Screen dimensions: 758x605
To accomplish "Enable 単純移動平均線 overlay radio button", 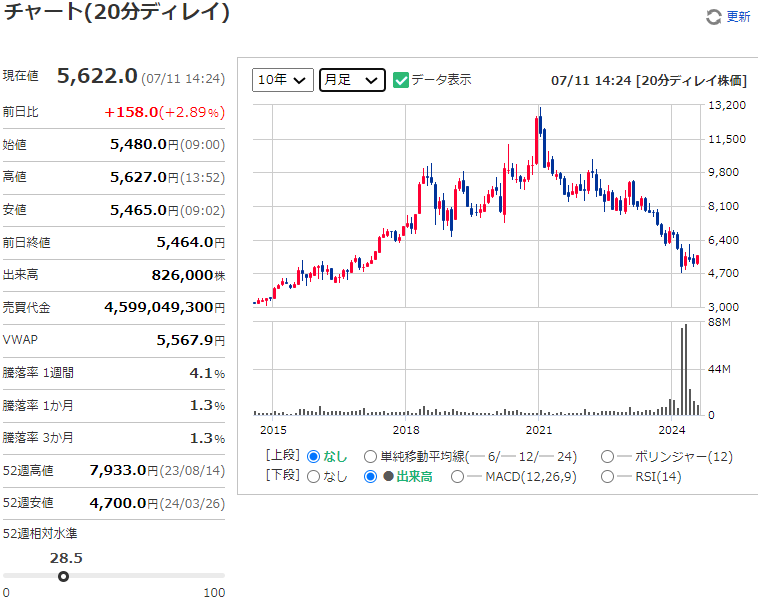I will tap(371, 457).
